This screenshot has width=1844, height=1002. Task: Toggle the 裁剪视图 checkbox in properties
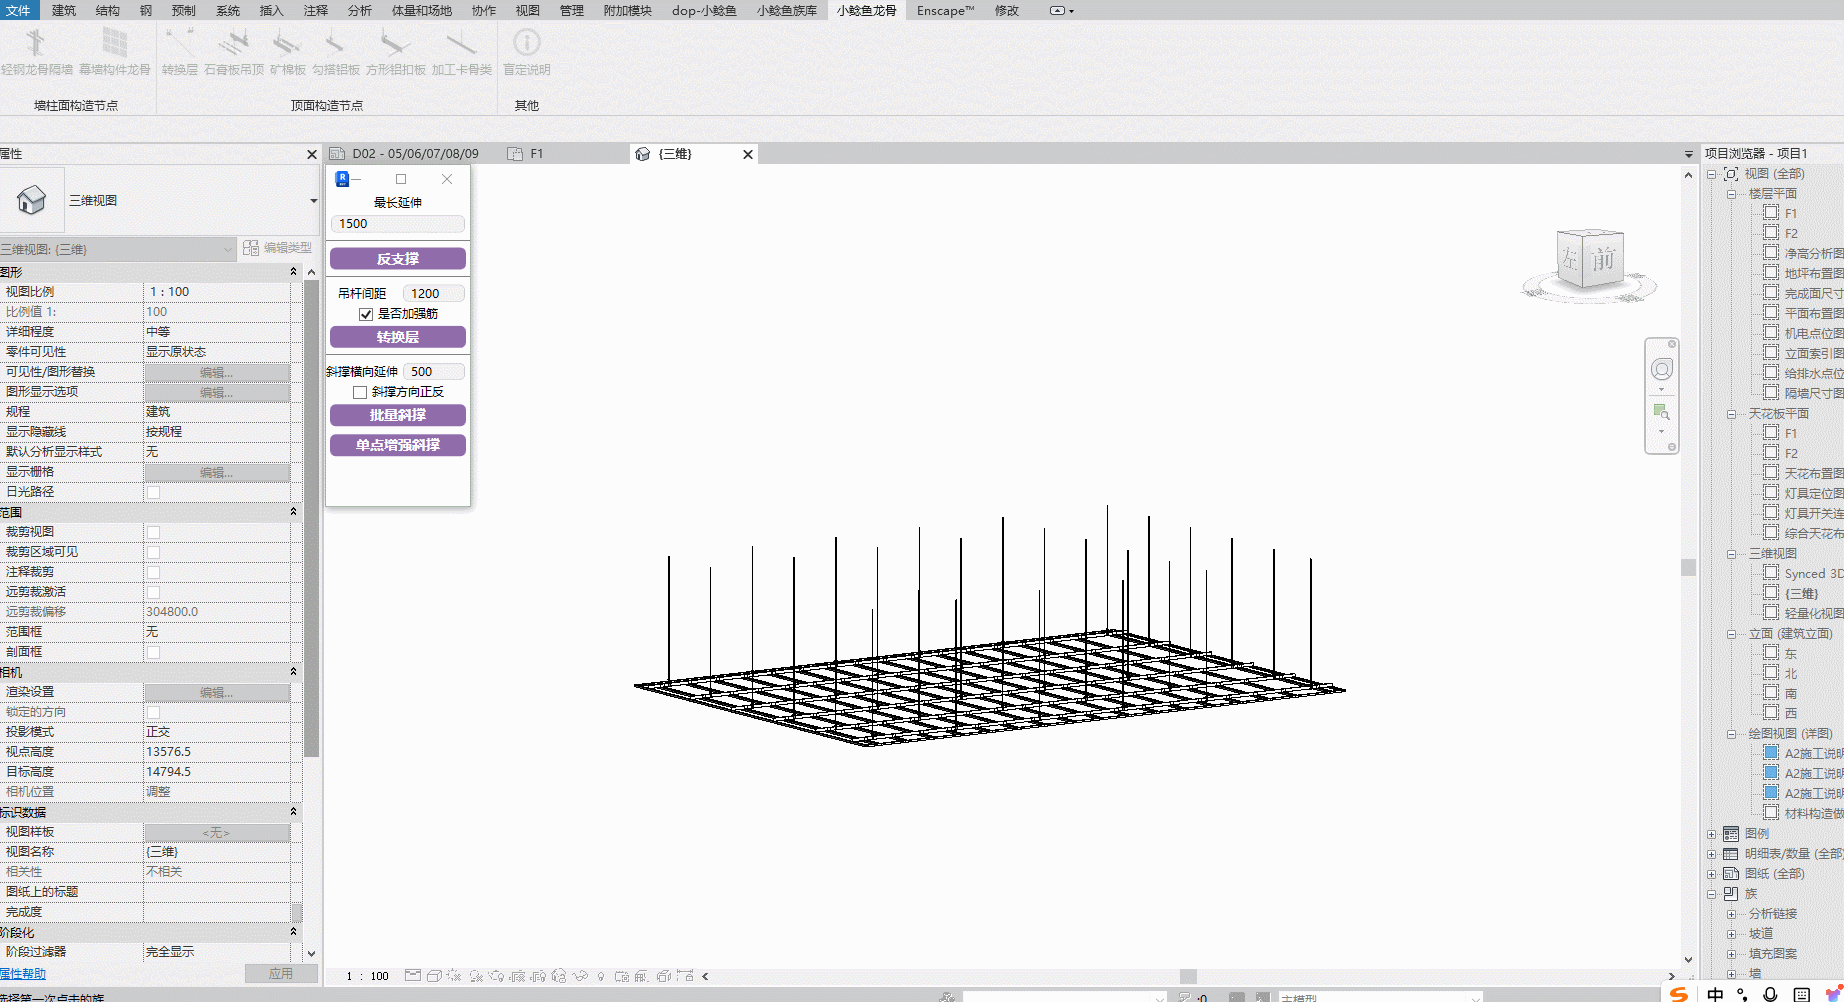pyautogui.click(x=153, y=532)
